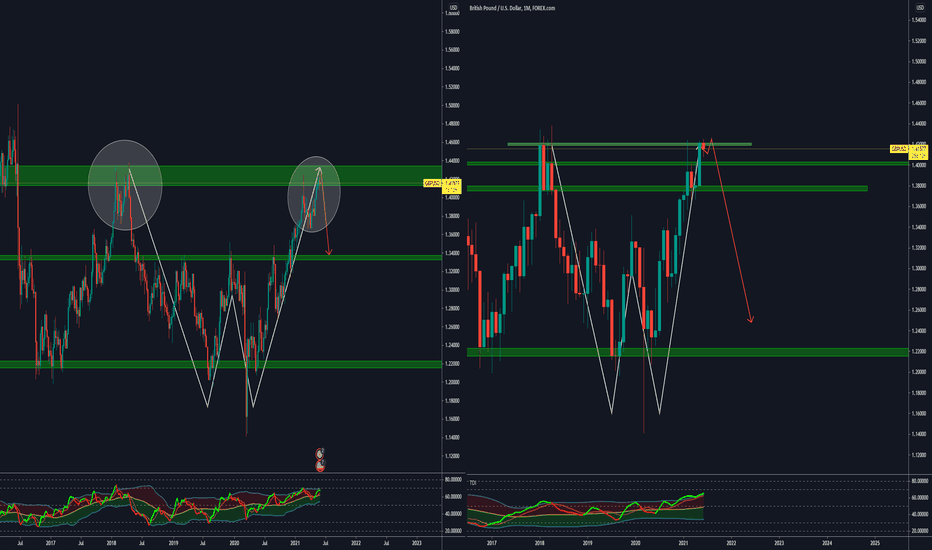
Task: Click the 2017 date label on right chart
Action: [492, 543]
